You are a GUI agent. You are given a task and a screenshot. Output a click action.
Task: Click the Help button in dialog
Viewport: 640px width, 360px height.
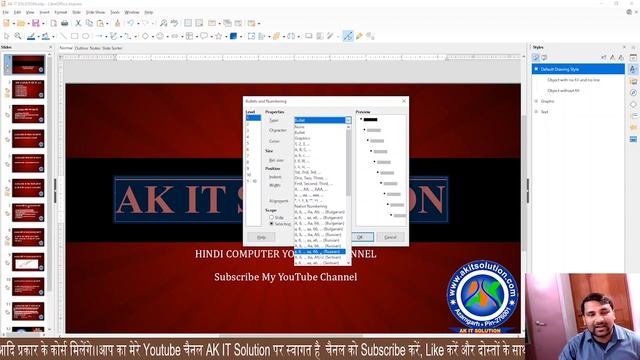pos(261,237)
